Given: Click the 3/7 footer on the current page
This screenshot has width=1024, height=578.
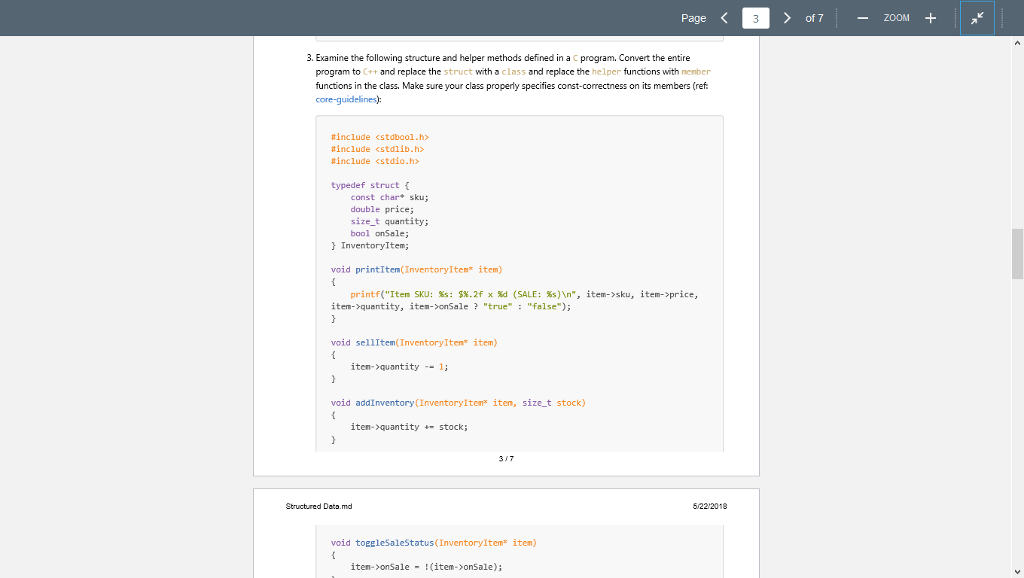Looking at the screenshot, I should click(x=506, y=459).
